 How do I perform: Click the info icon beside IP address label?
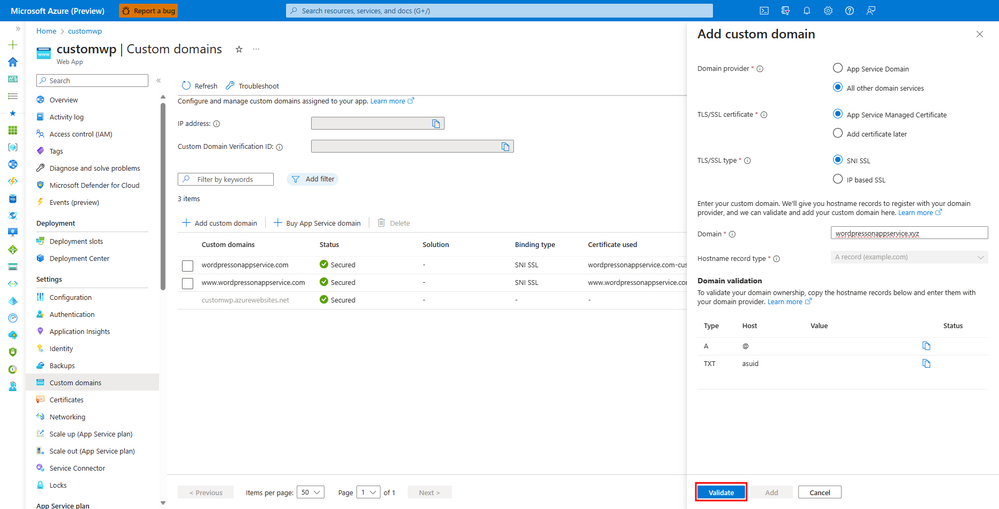point(217,124)
